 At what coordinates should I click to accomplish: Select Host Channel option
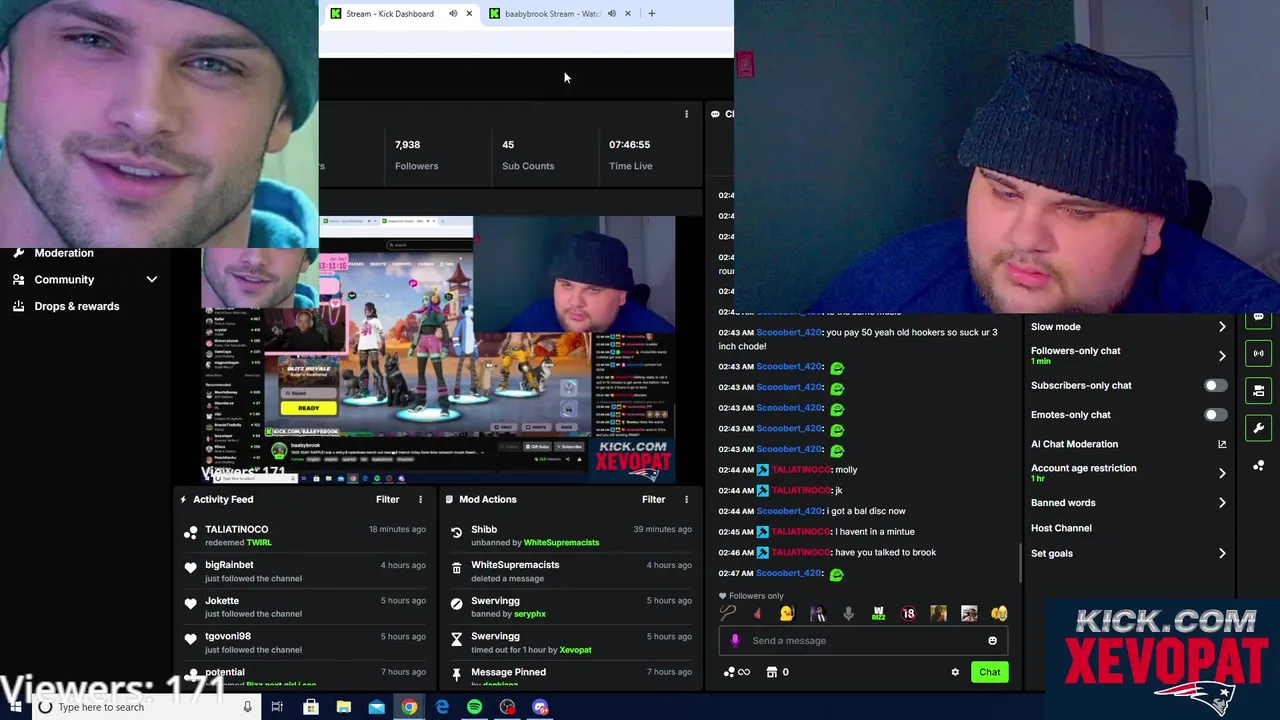[x=1061, y=528]
